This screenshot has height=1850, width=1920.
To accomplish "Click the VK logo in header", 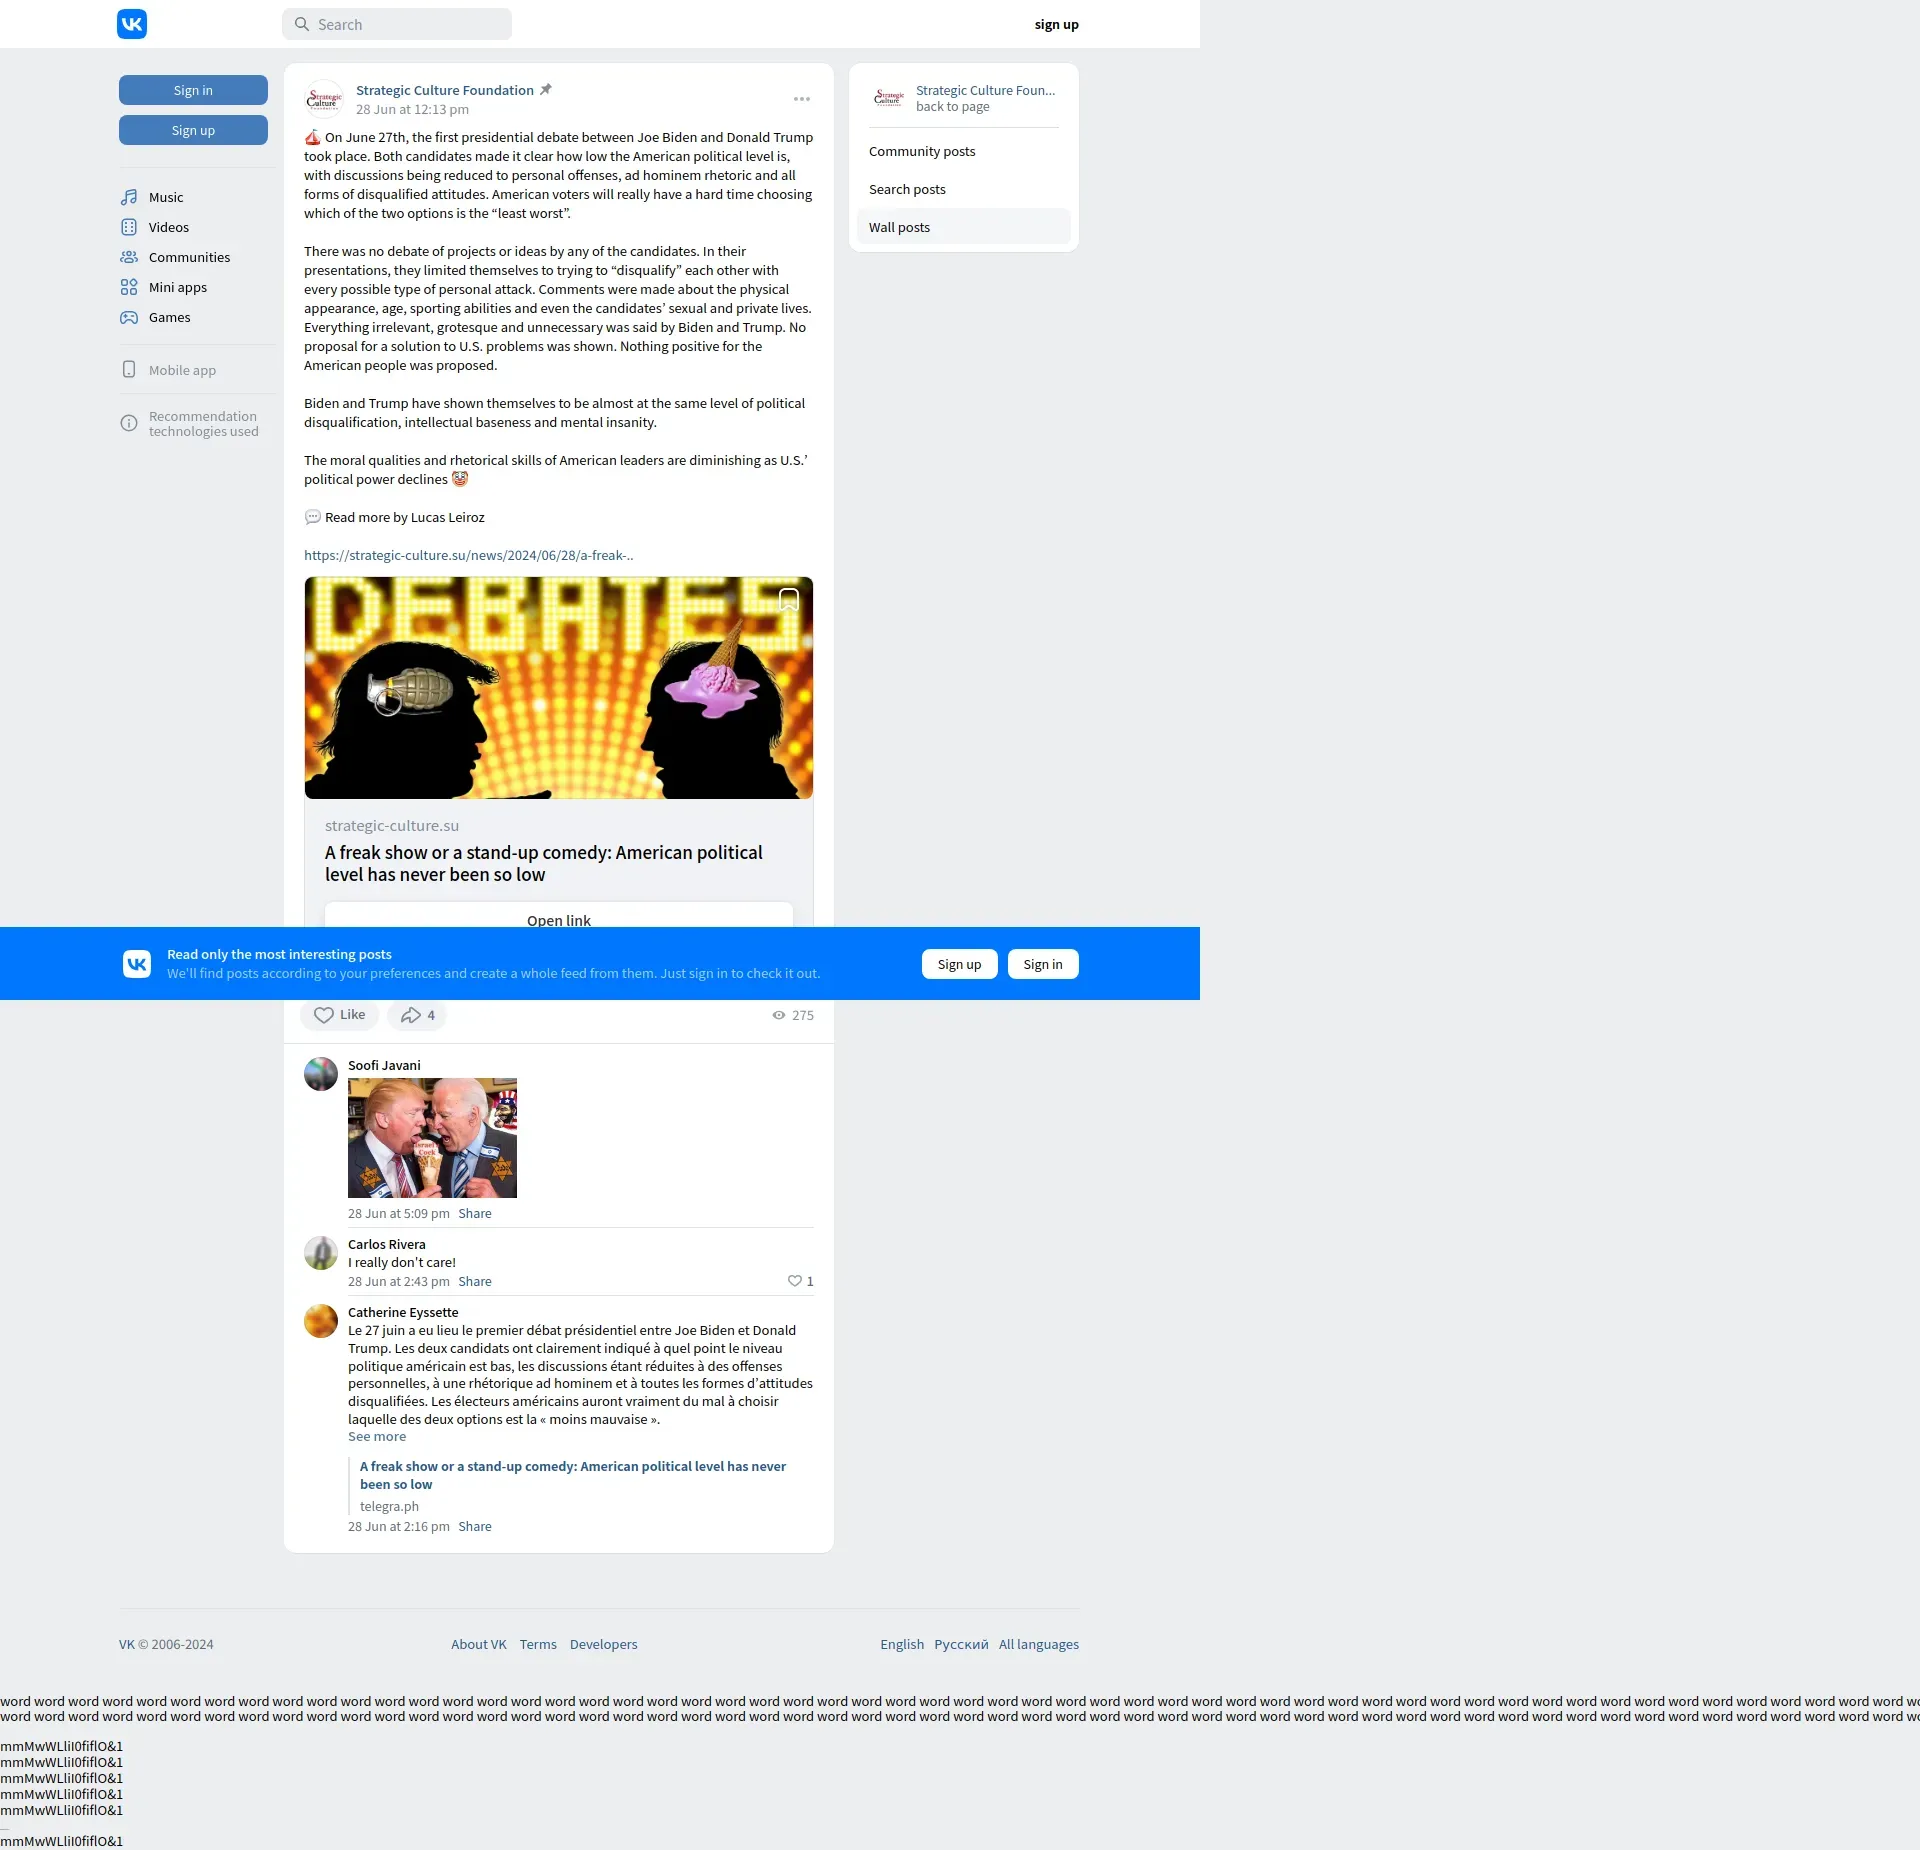I will (132, 24).
